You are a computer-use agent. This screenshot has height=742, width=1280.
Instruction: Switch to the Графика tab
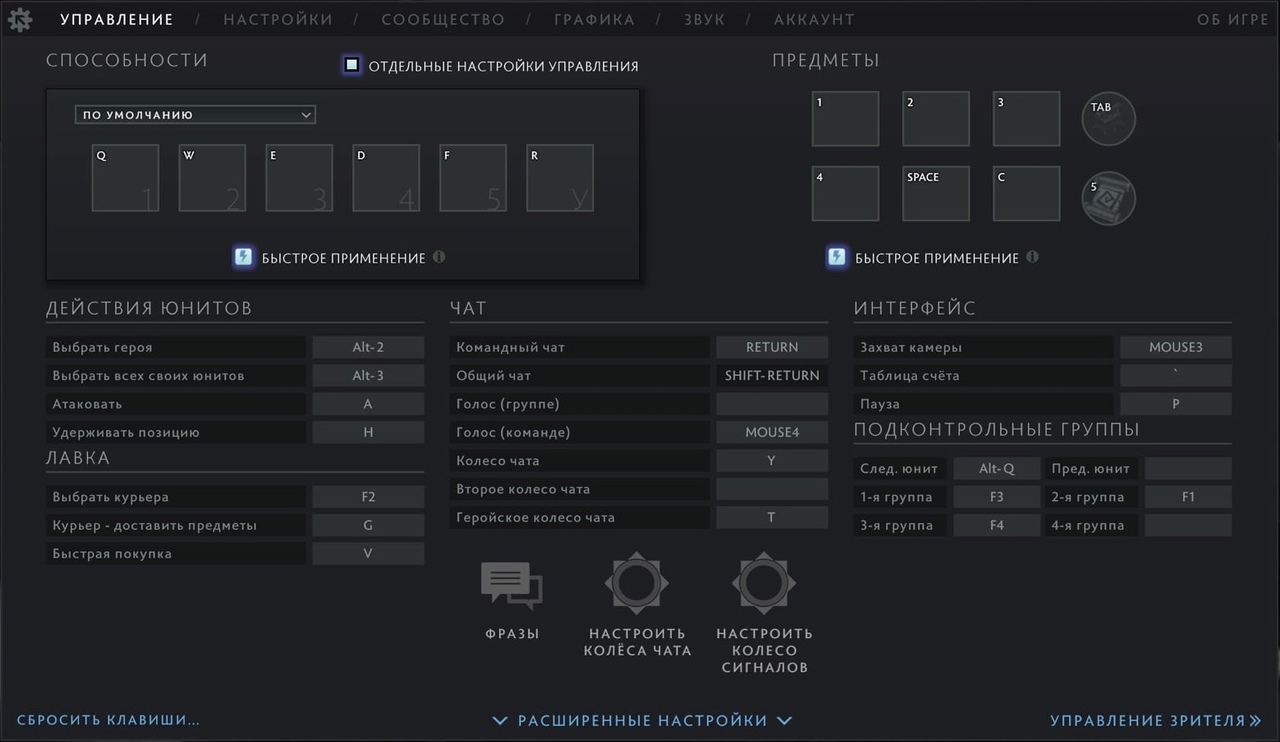594,19
